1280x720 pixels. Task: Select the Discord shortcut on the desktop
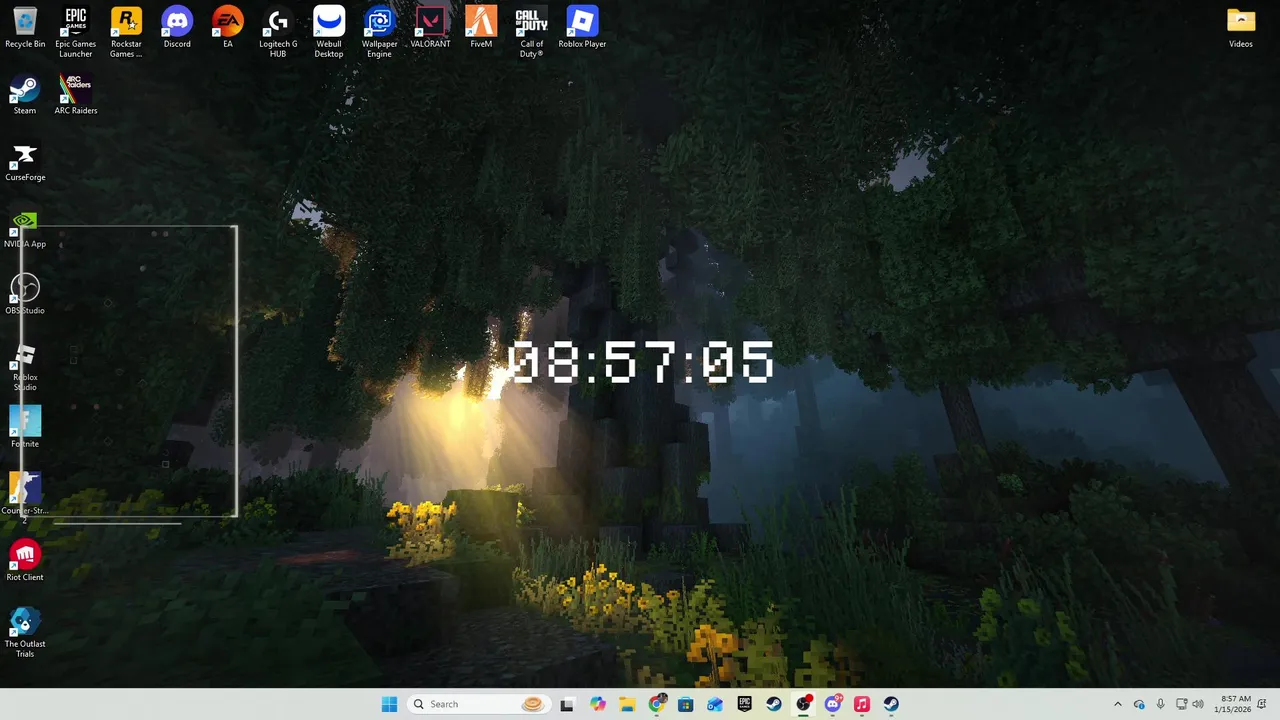point(177,28)
